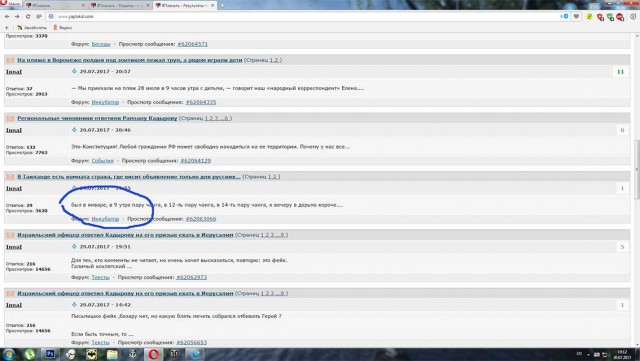The width and height of the screenshot is (640, 361).
Task: Click the globe site-info icon in address bar
Action: (x=51, y=17)
